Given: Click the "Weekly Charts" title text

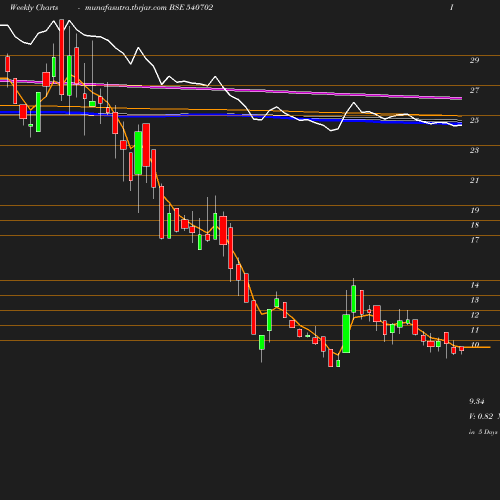Looking at the screenshot, I should click(x=34, y=7).
